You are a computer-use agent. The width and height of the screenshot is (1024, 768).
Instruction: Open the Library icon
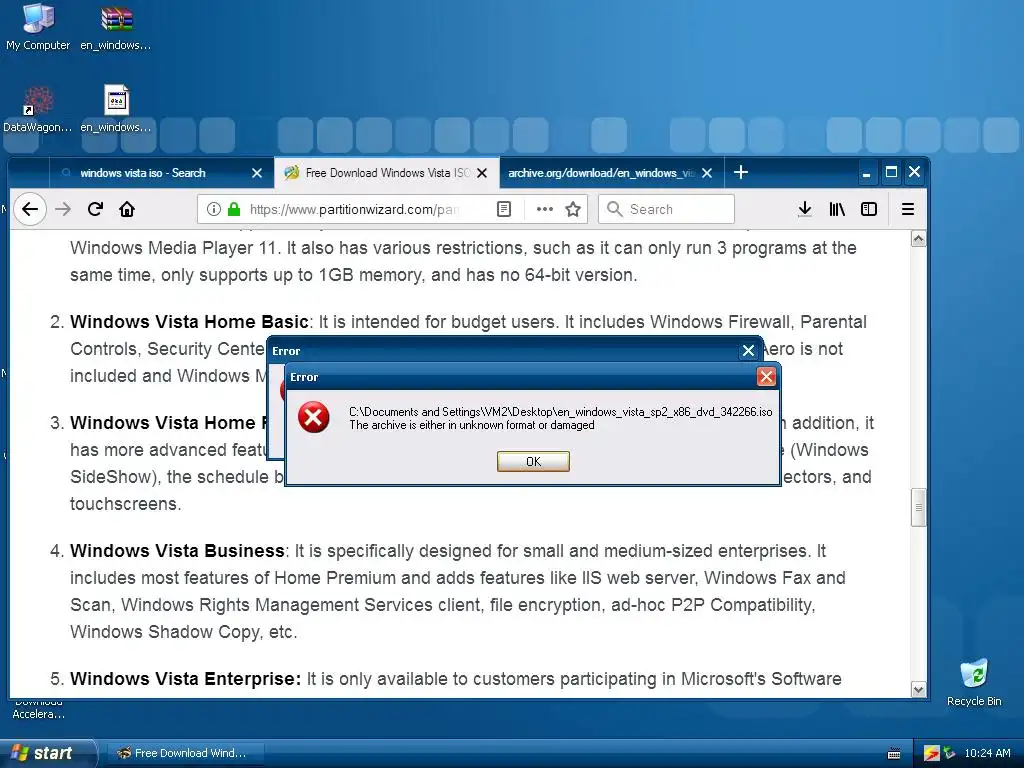(x=837, y=209)
